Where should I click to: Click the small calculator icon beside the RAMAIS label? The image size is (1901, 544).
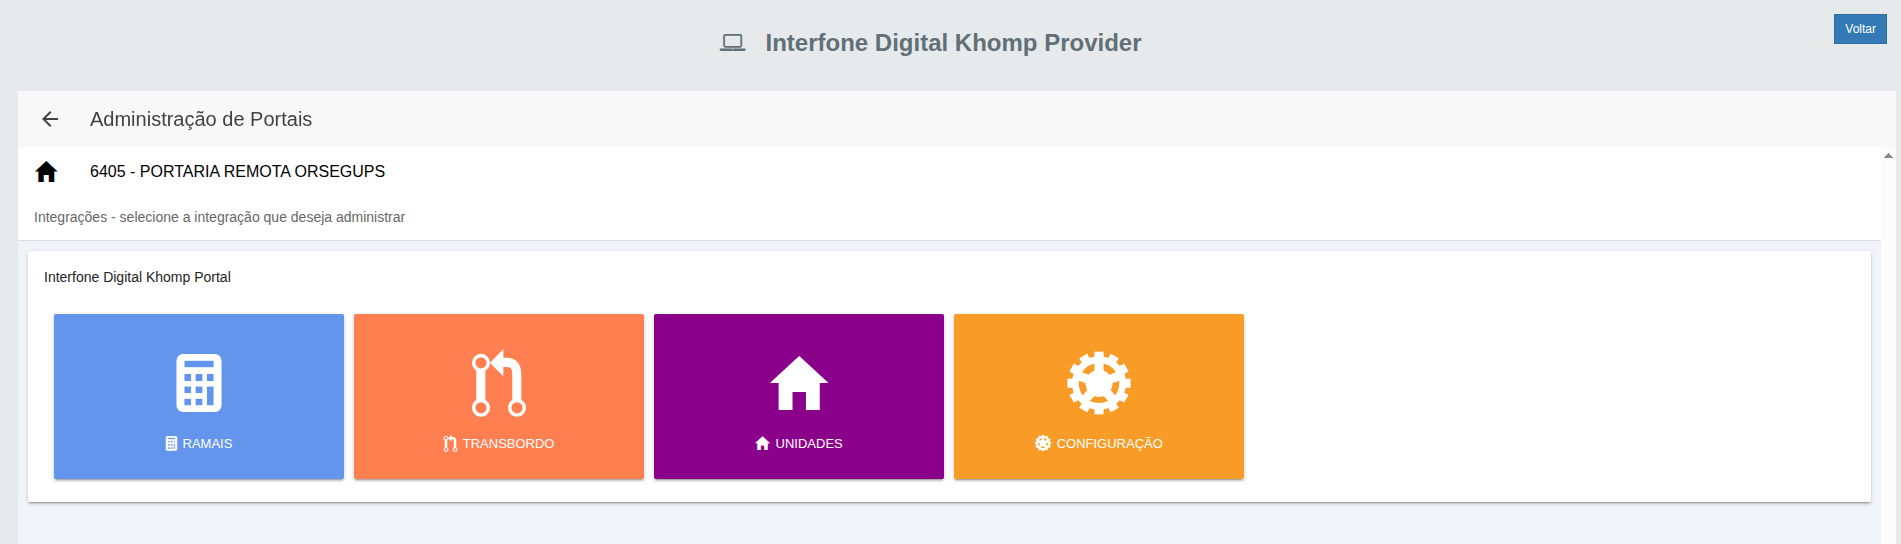[171, 443]
